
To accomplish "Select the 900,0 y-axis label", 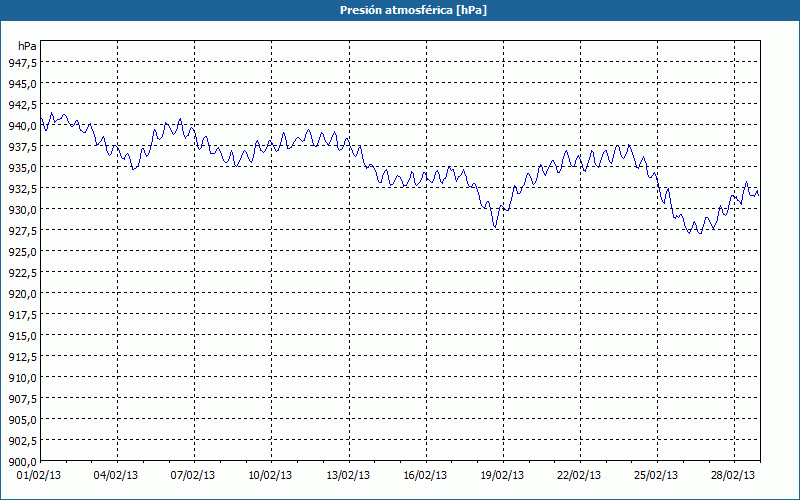I will tap(22, 461).
